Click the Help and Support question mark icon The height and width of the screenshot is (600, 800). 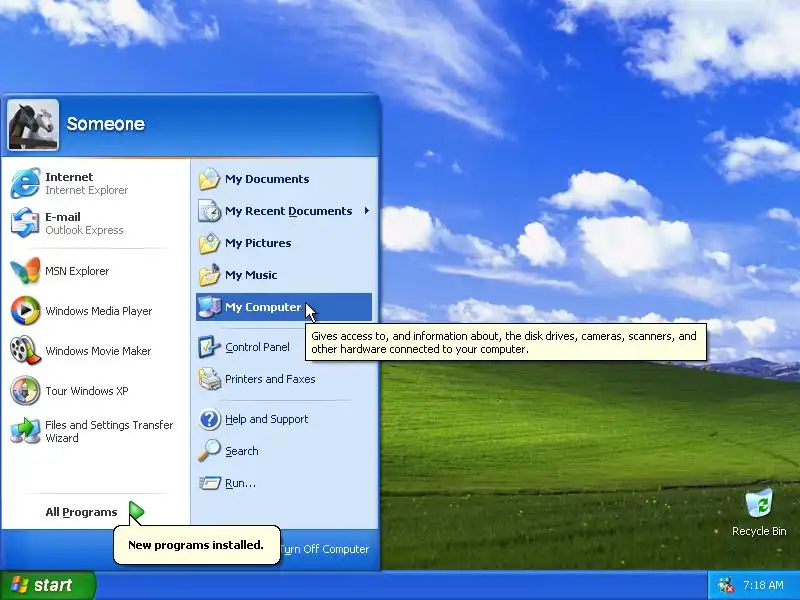coord(209,419)
